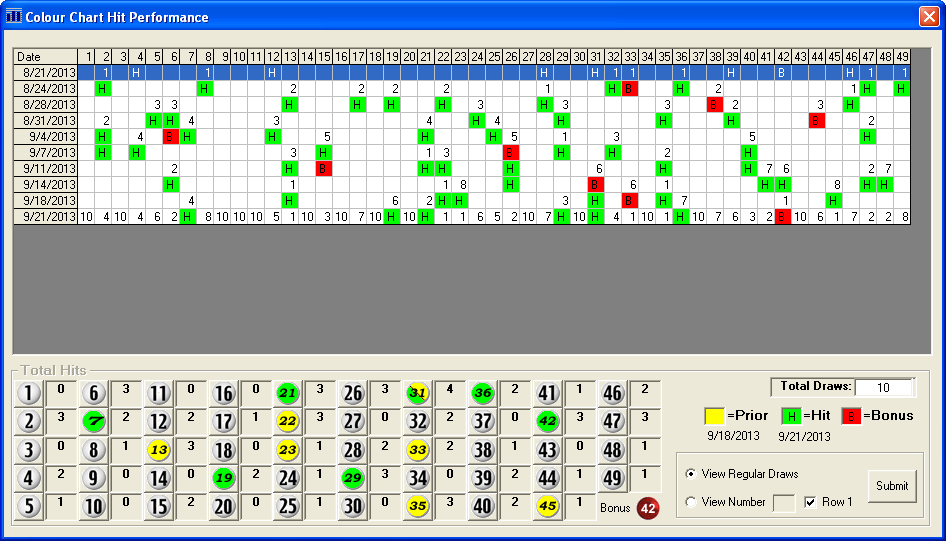The image size is (946, 541).
Task: Click the green number 21 ball
Action: 288,393
